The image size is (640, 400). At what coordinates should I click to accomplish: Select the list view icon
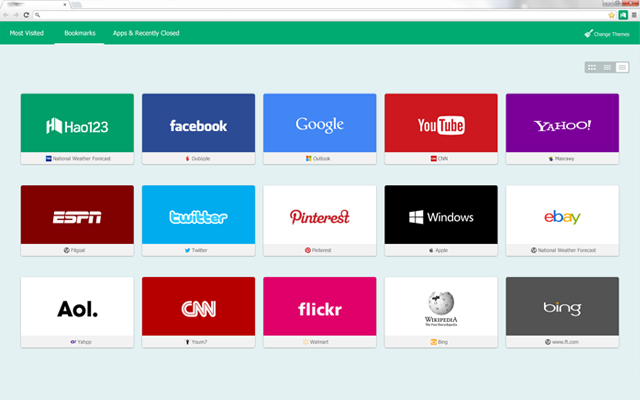click(x=622, y=67)
